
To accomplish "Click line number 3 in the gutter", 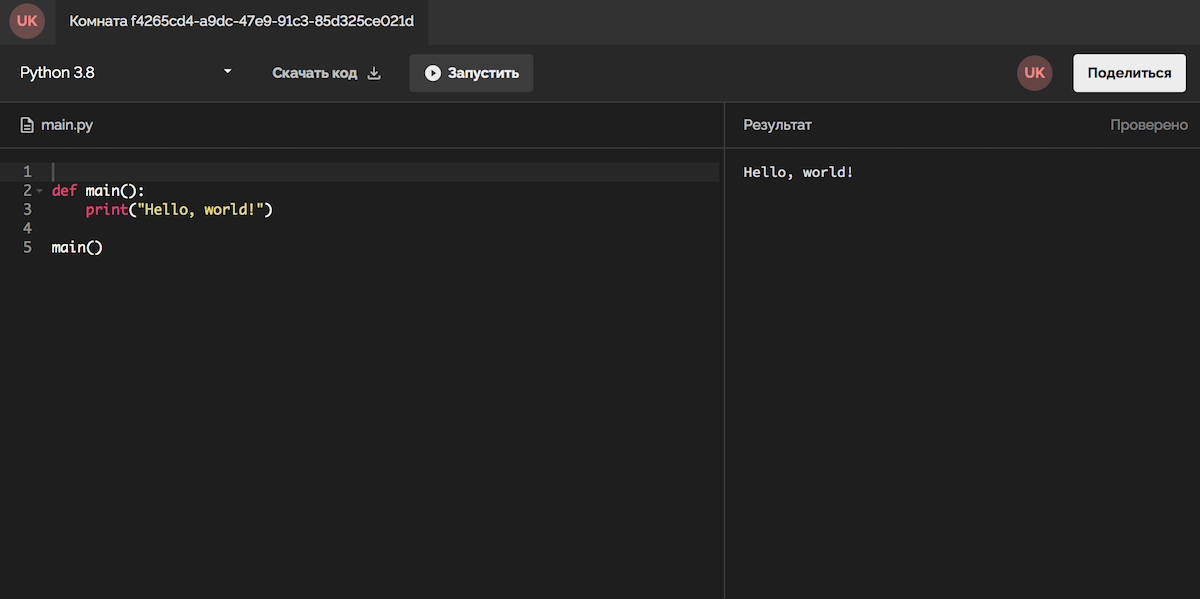I will tap(27, 210).
